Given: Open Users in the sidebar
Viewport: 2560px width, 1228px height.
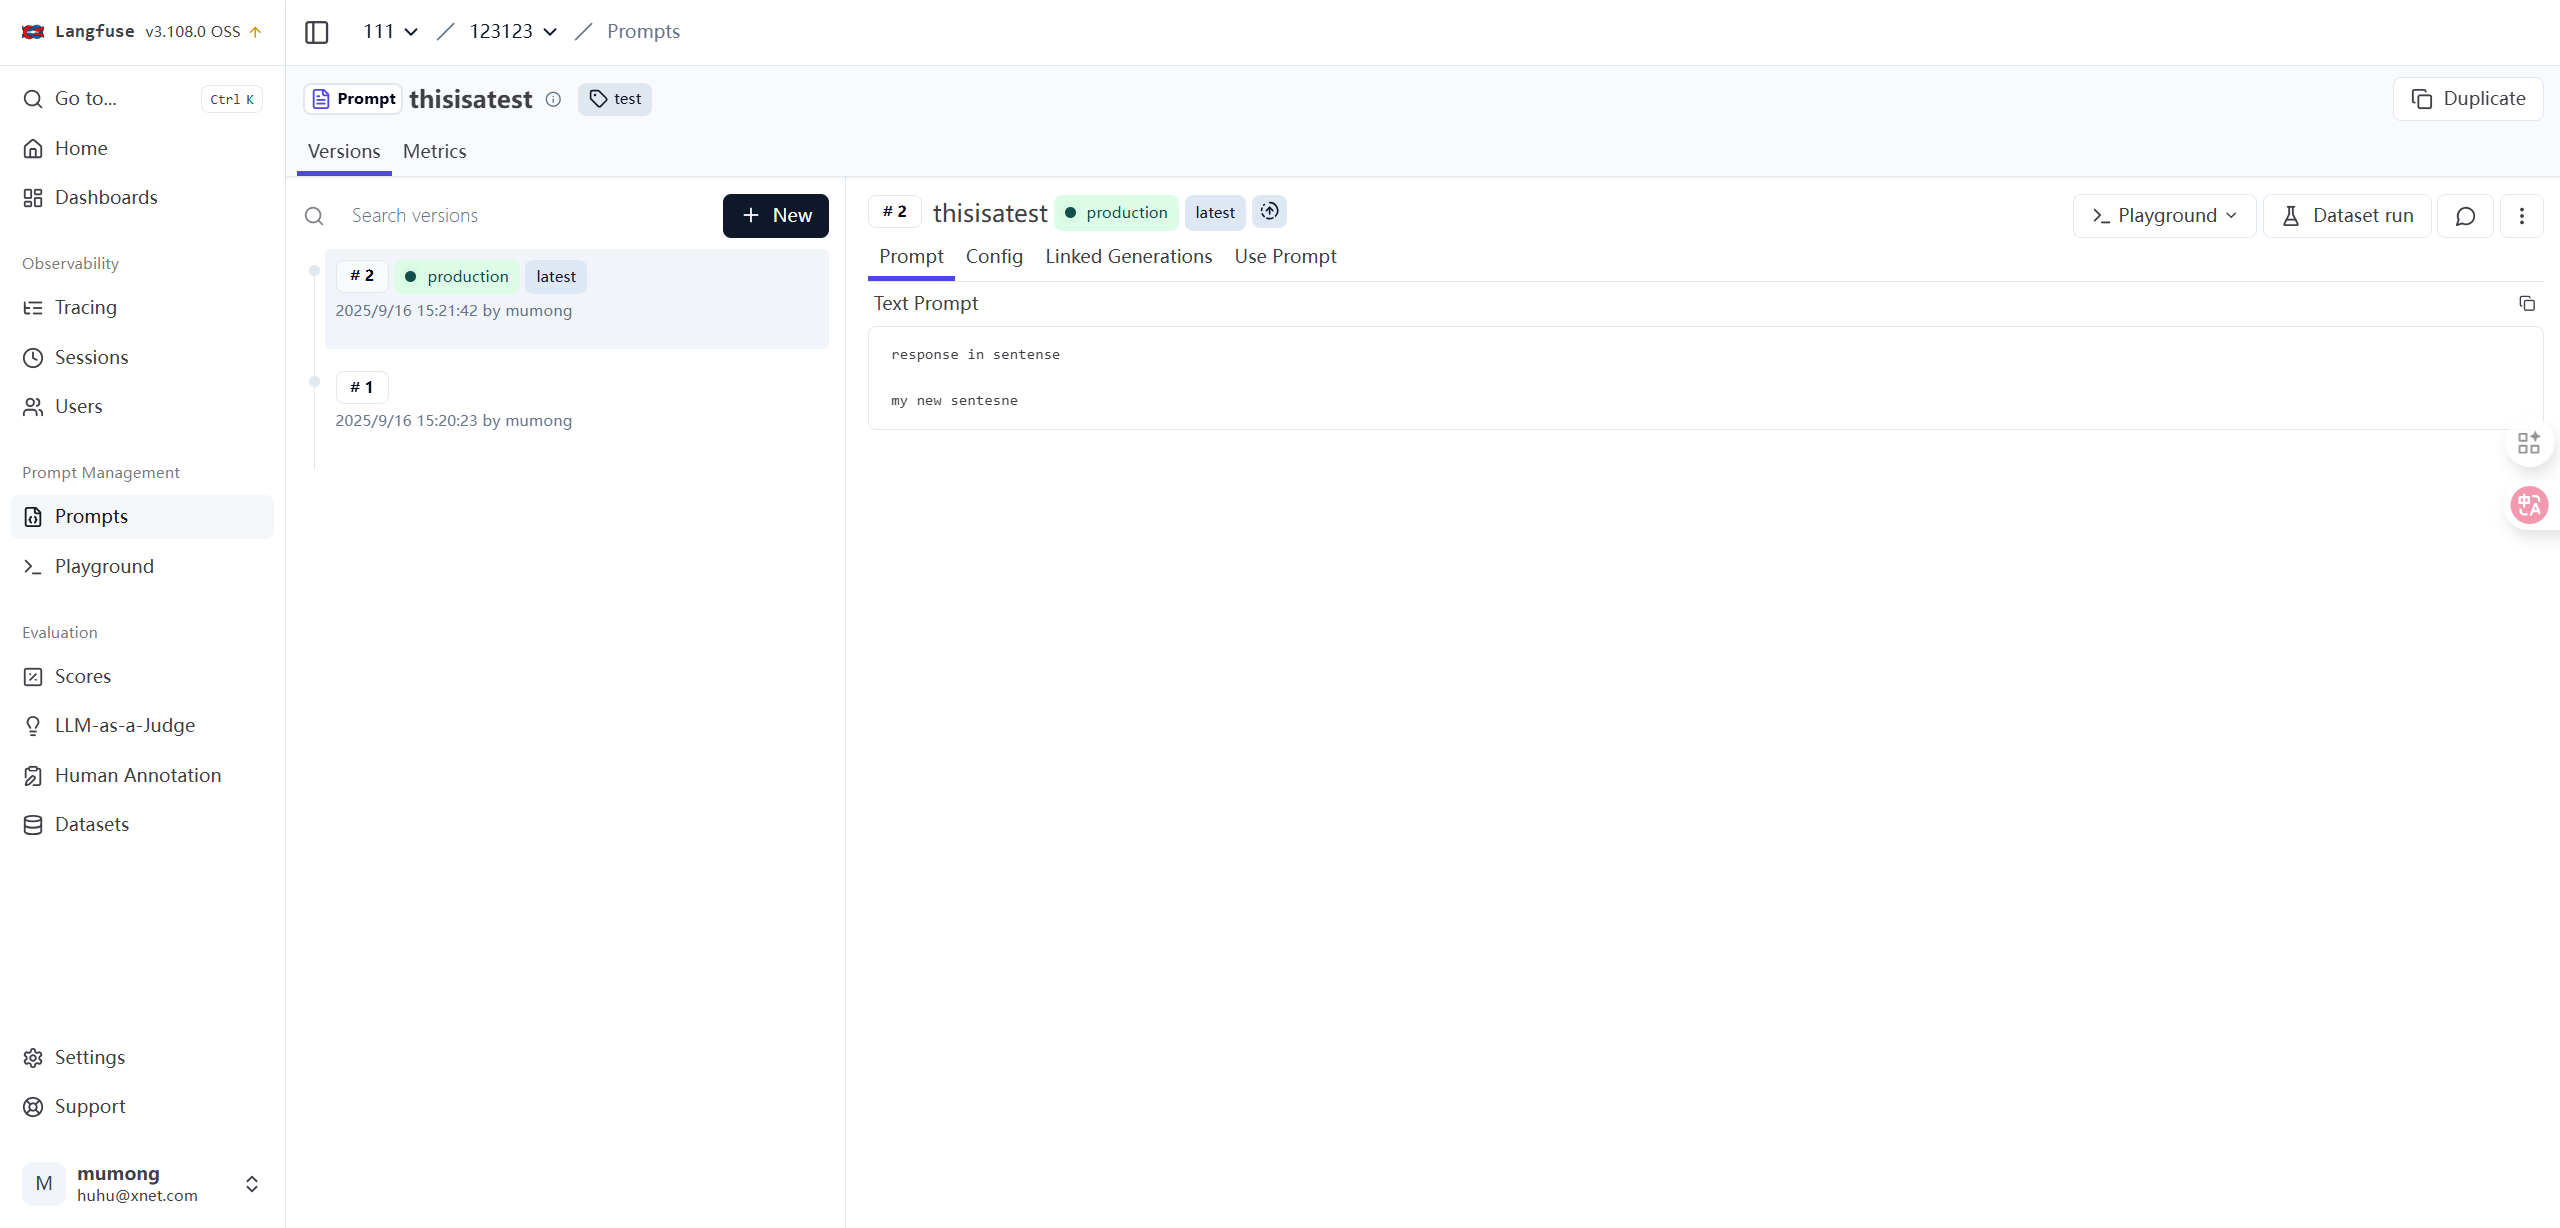Looking at the screenshot, I should point(142,406).
